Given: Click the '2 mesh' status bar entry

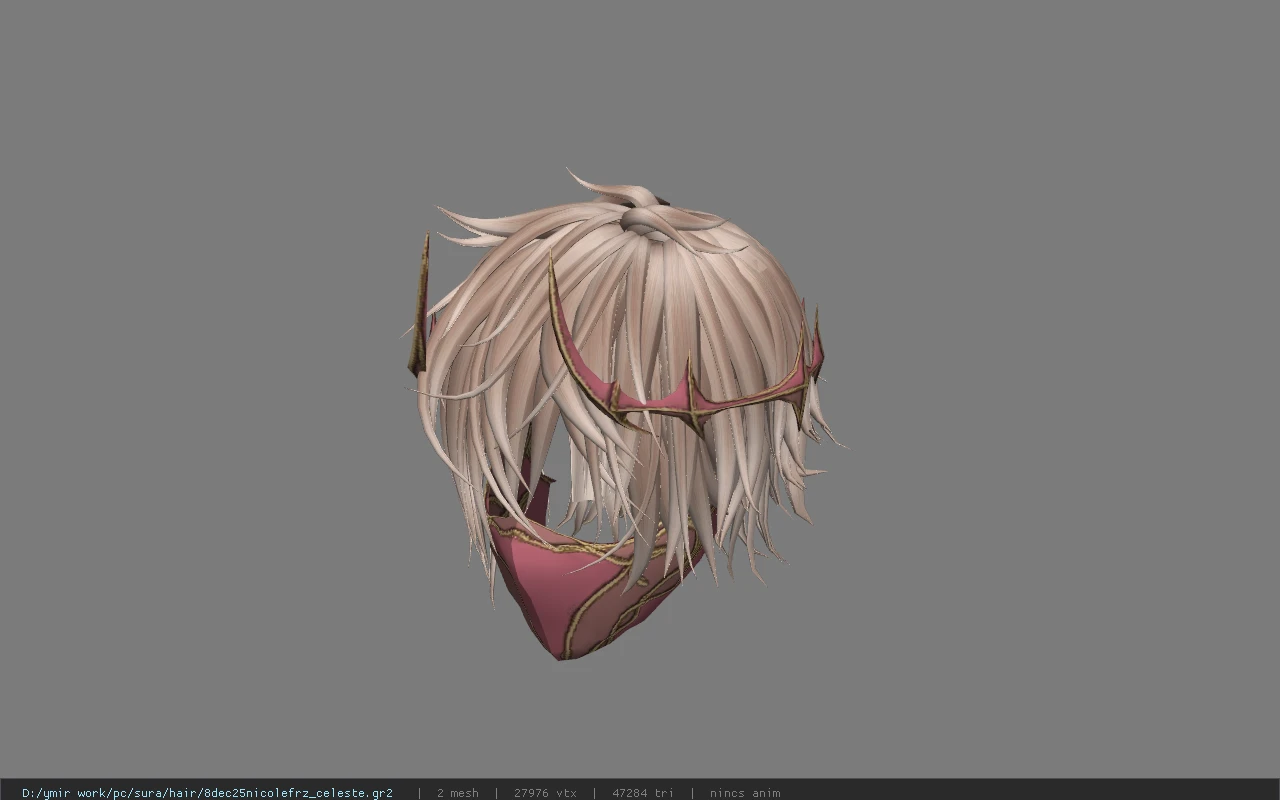Looking at the screenshot, I should click(457, 793).
